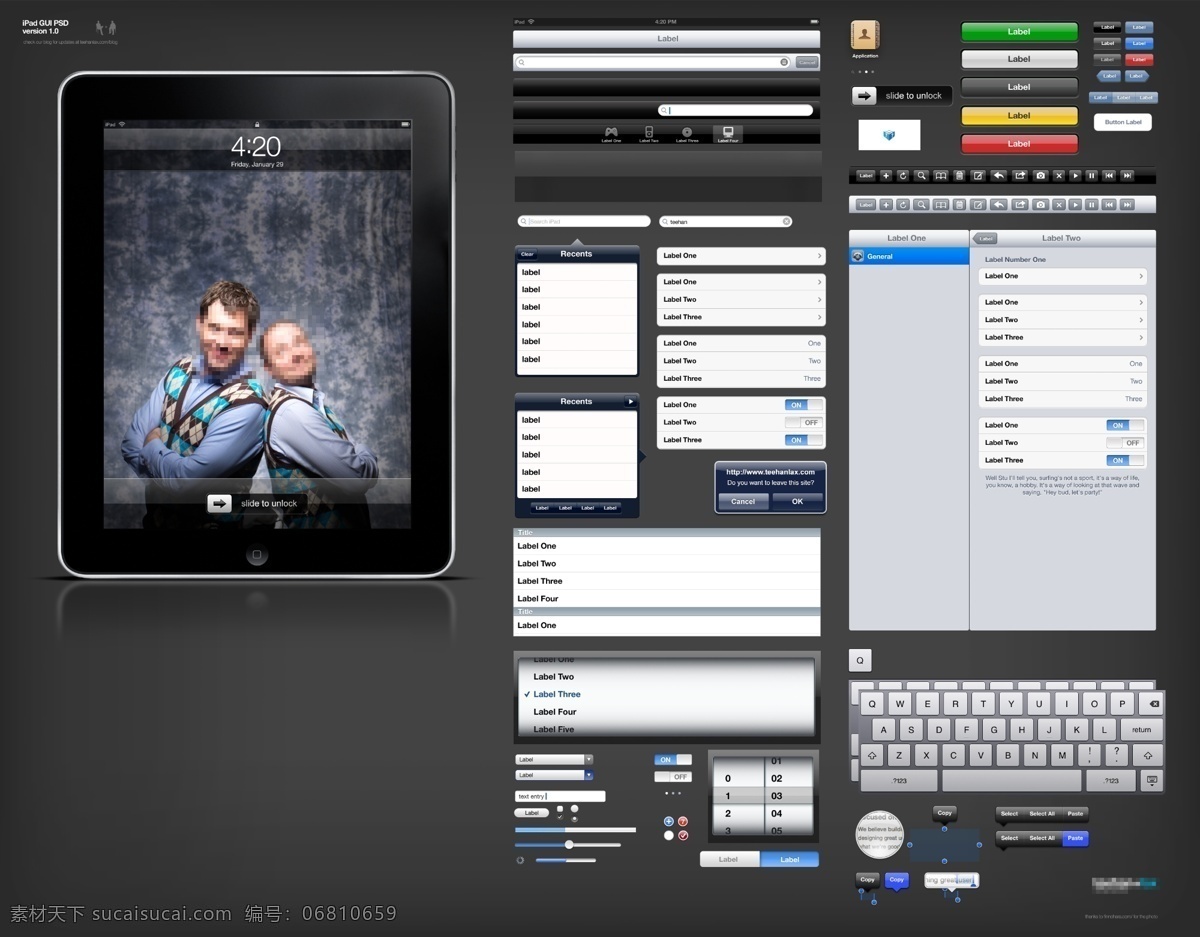Image resolution: width=1200 pixels, height=937 pixels.
Task: Click the slide to unlock arrow on the iPad lock screen
Action: point(219,503)
